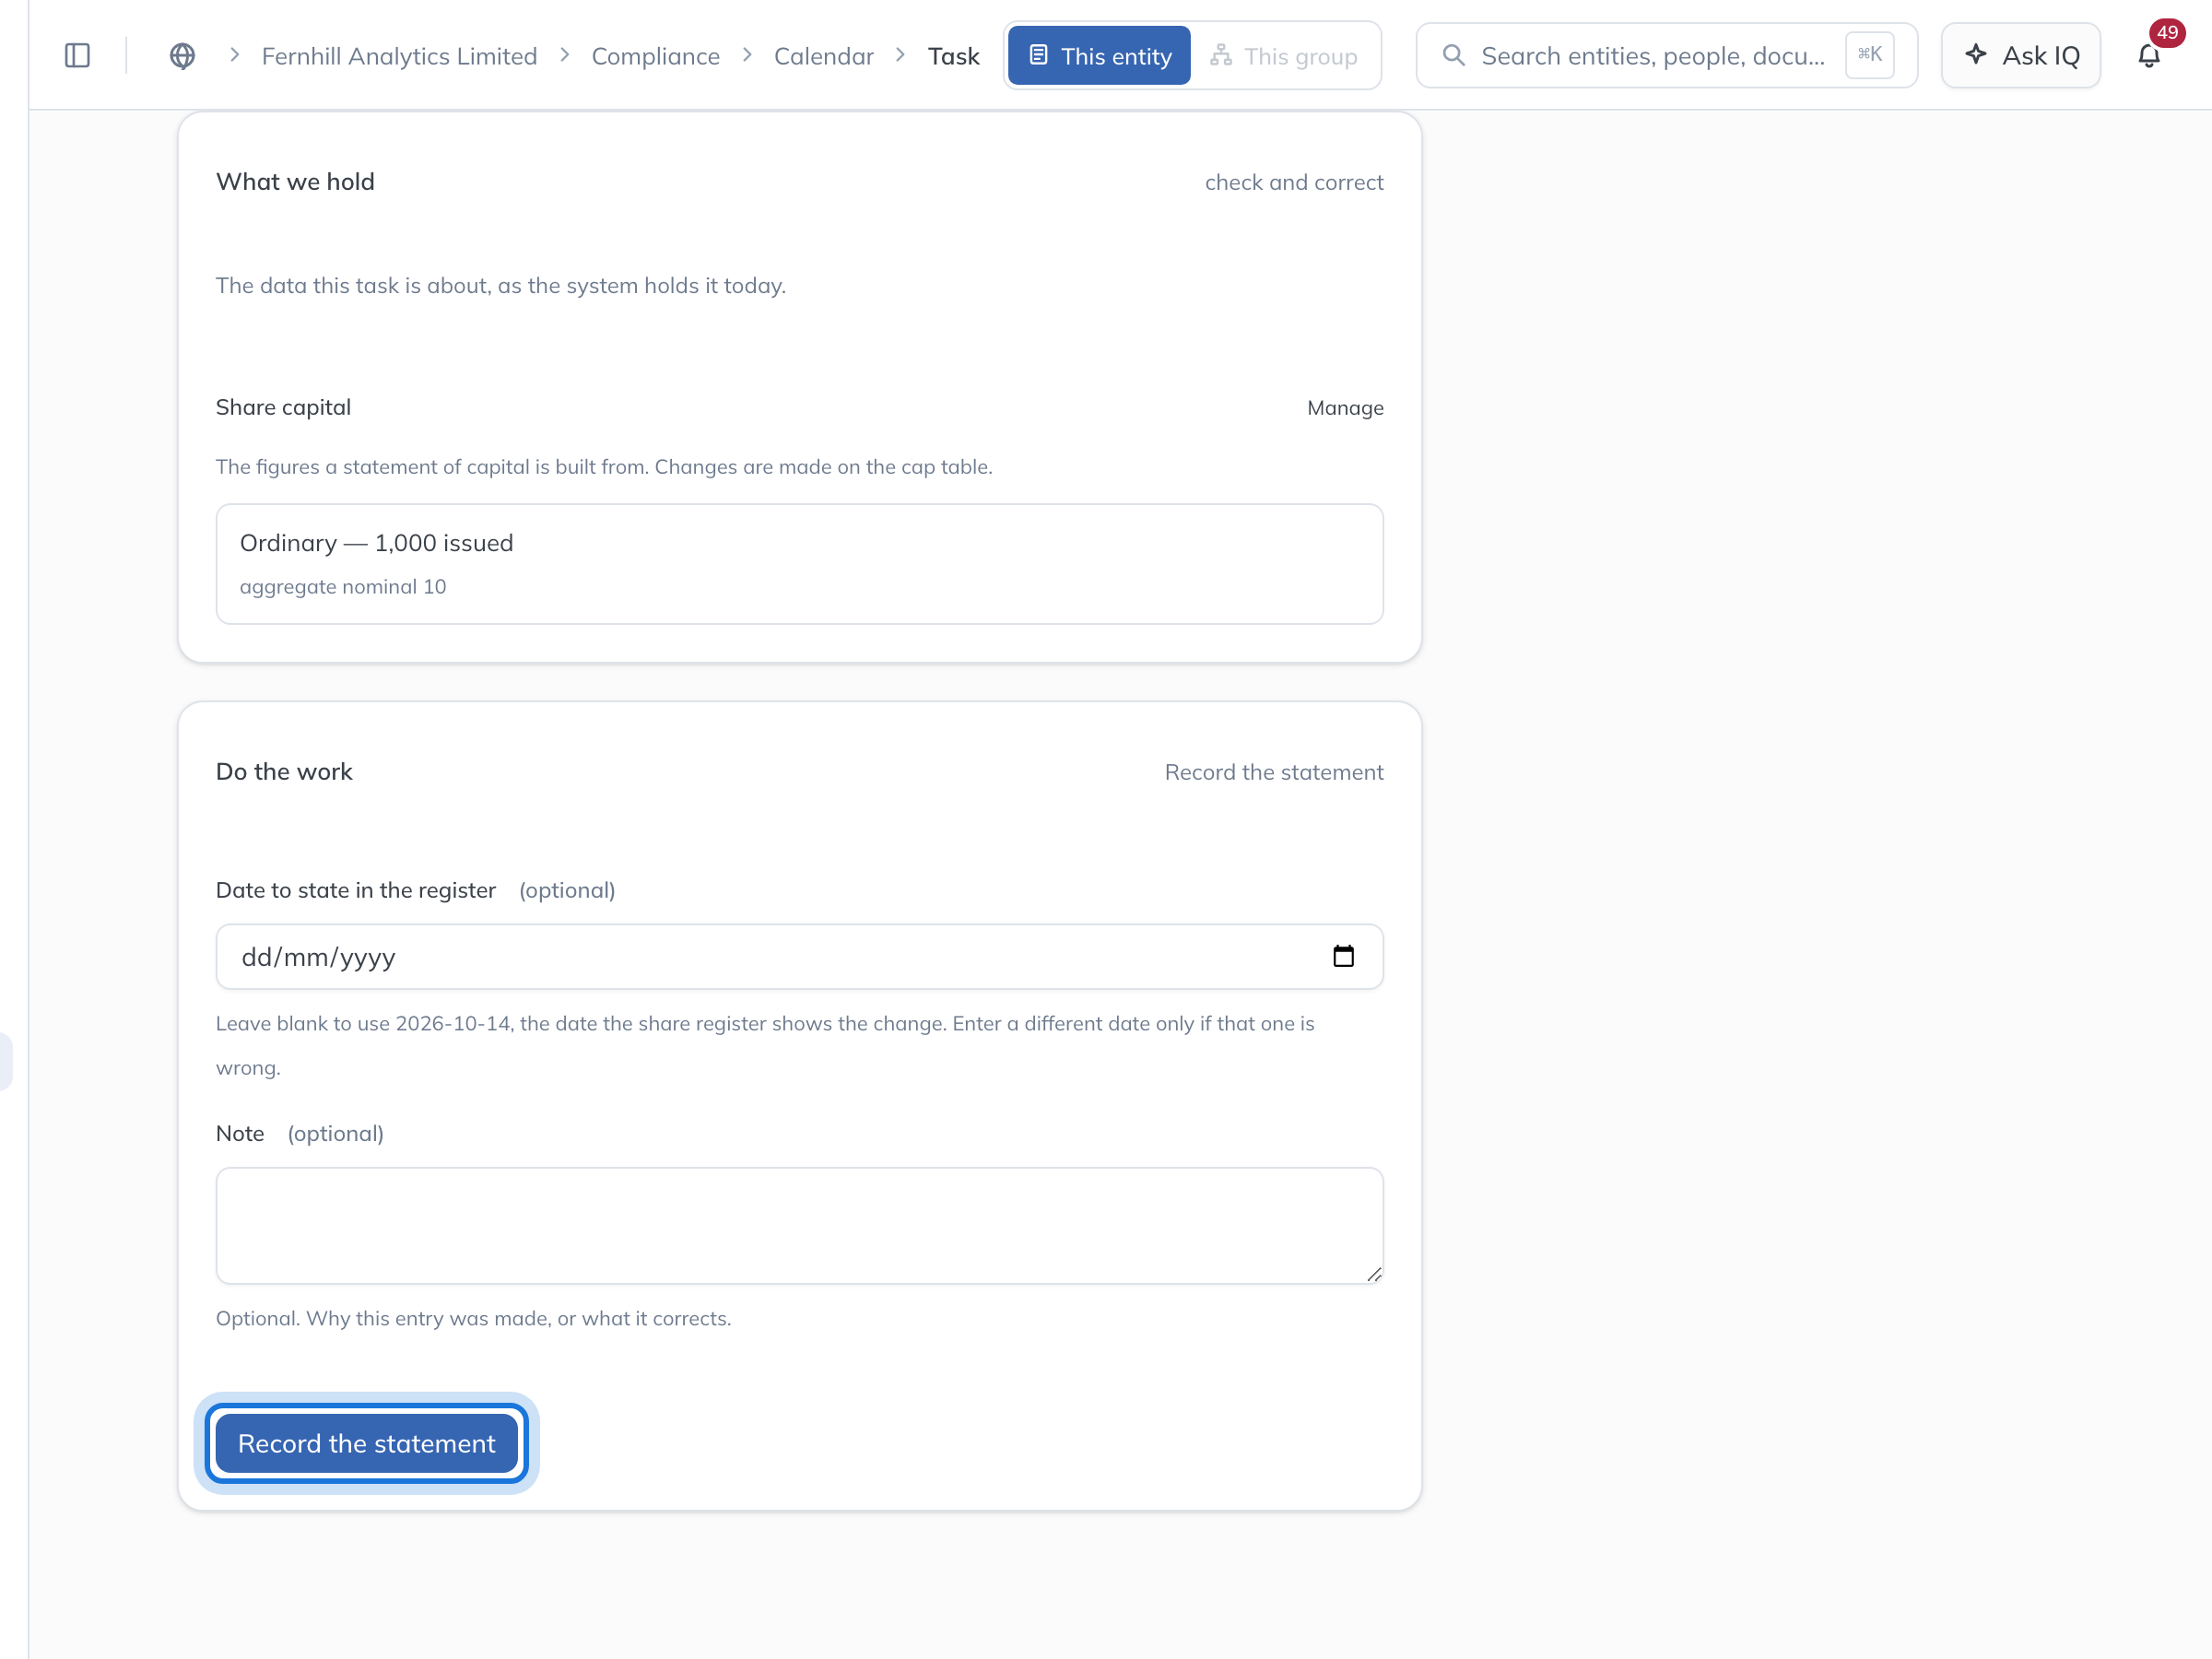Click the search entities field
The image size is (2212, 1659).
[1667, 55]
